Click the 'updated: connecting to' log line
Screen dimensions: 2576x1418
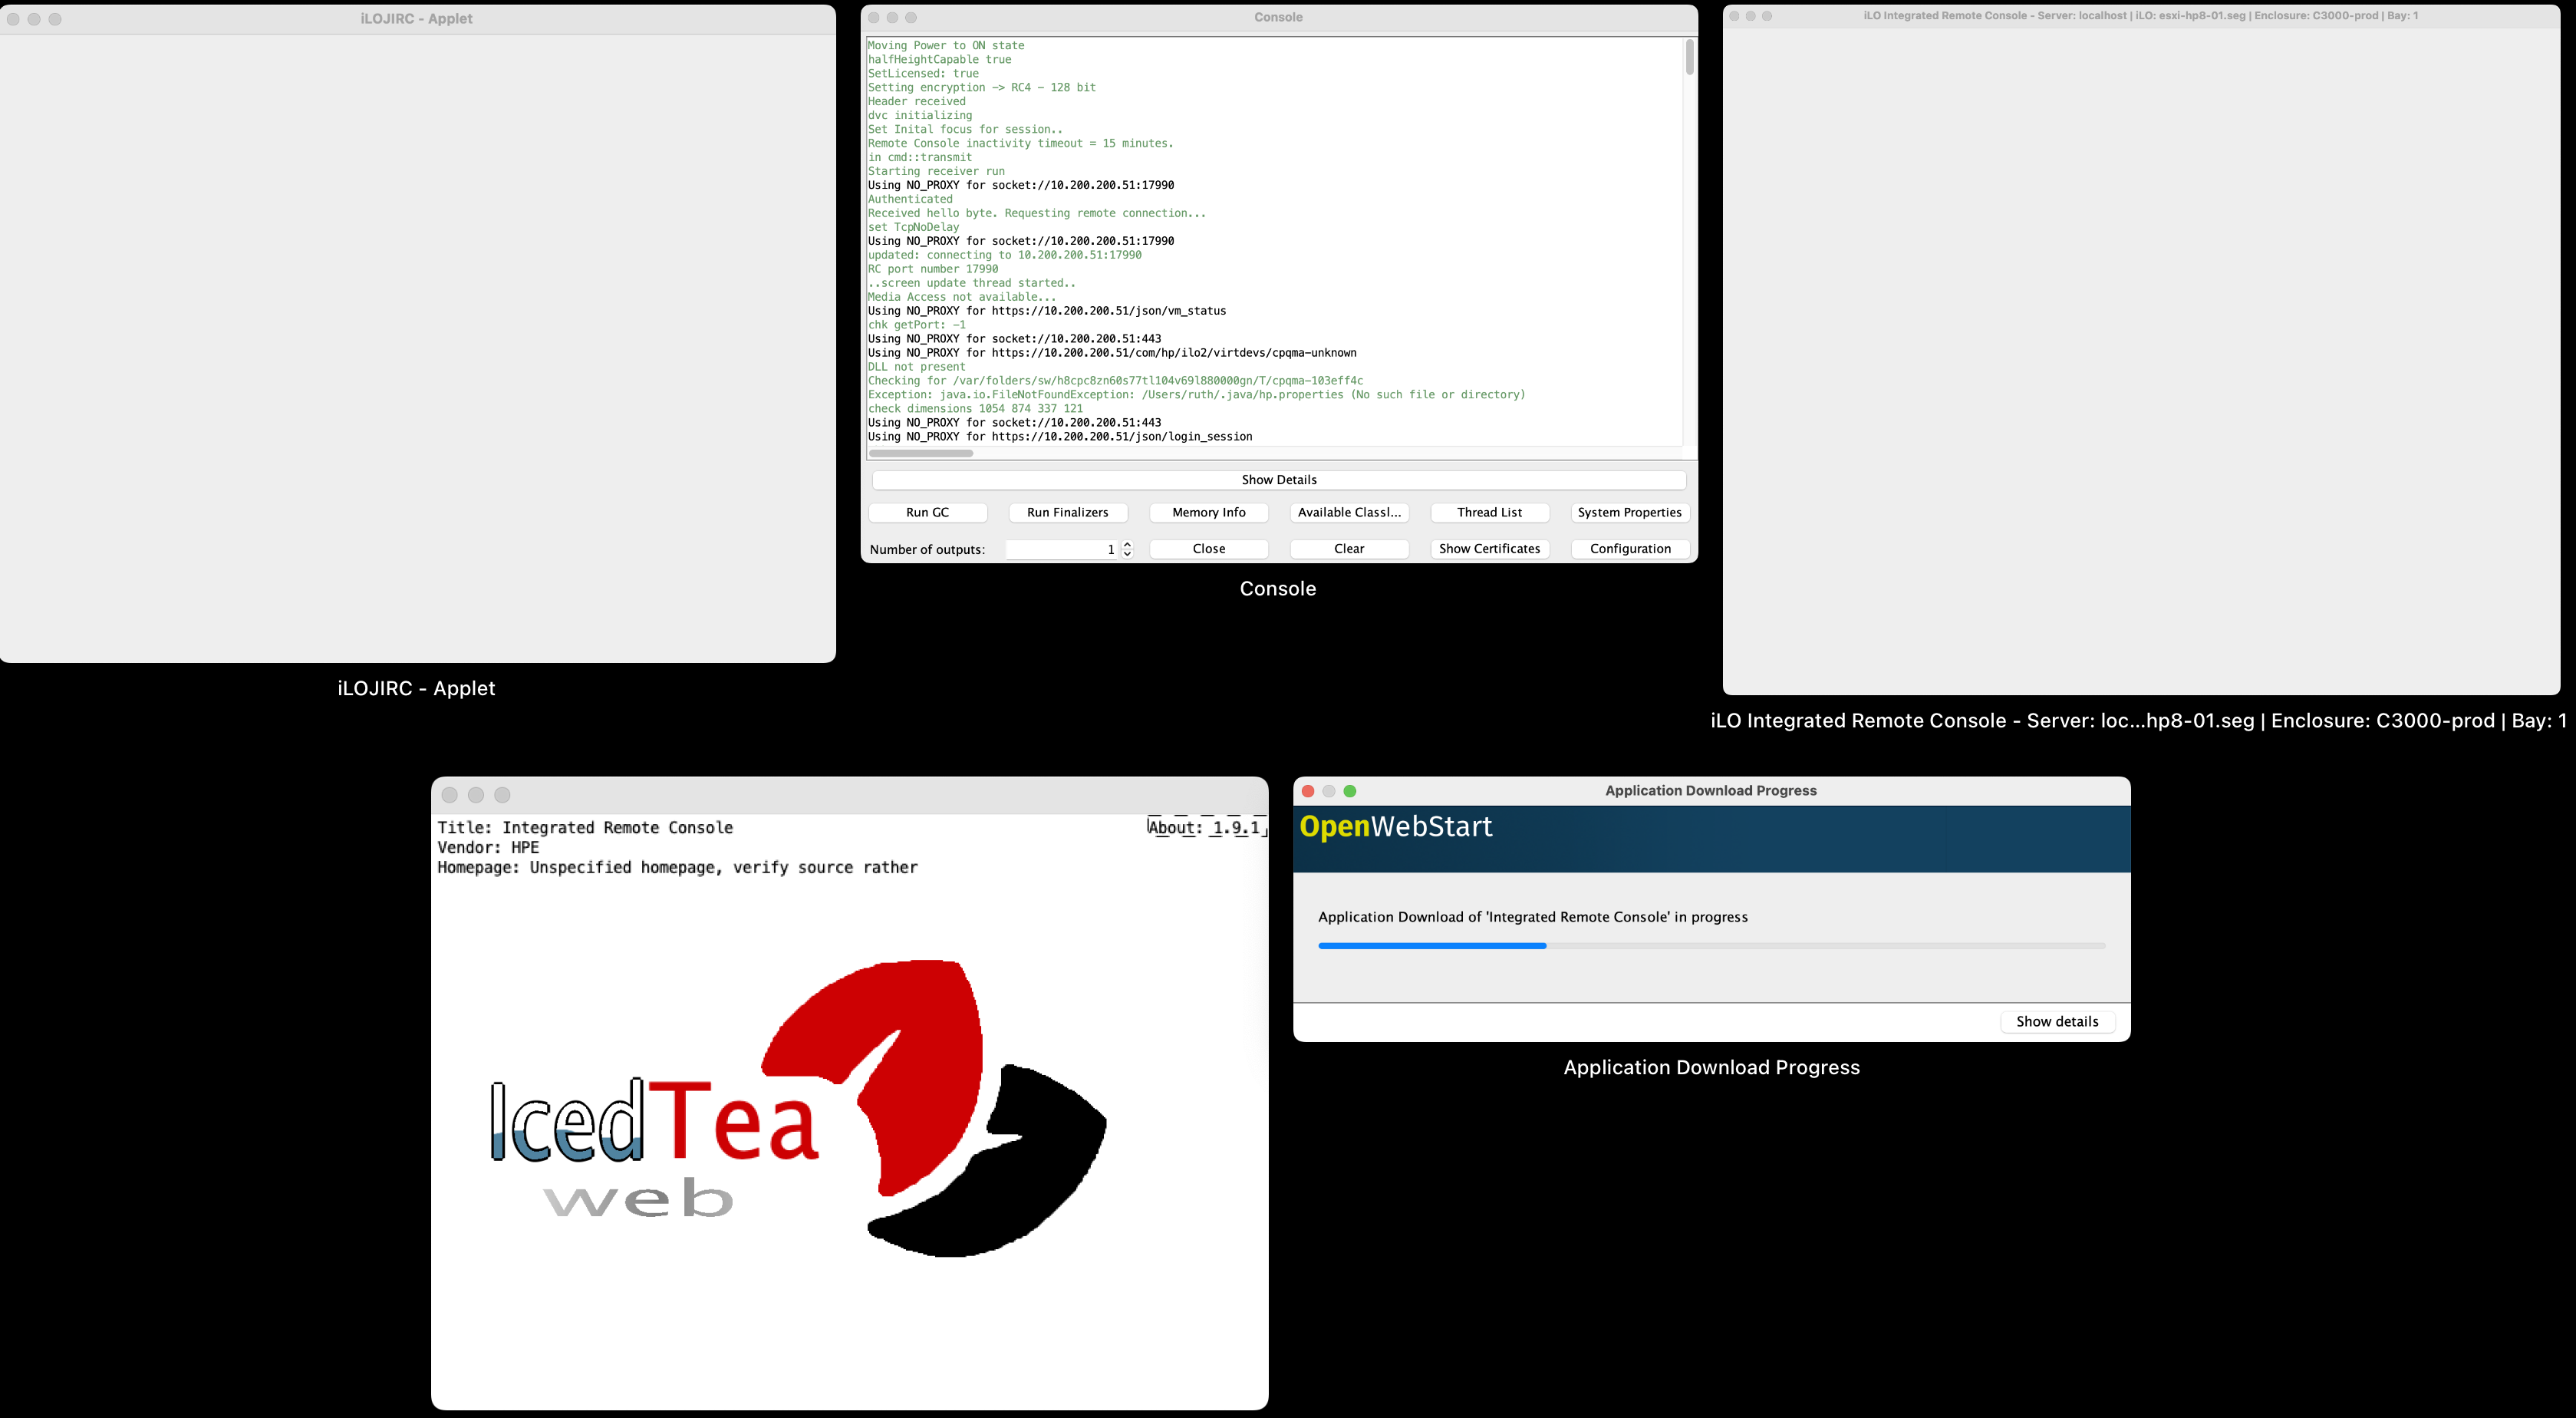(1004, 255)
